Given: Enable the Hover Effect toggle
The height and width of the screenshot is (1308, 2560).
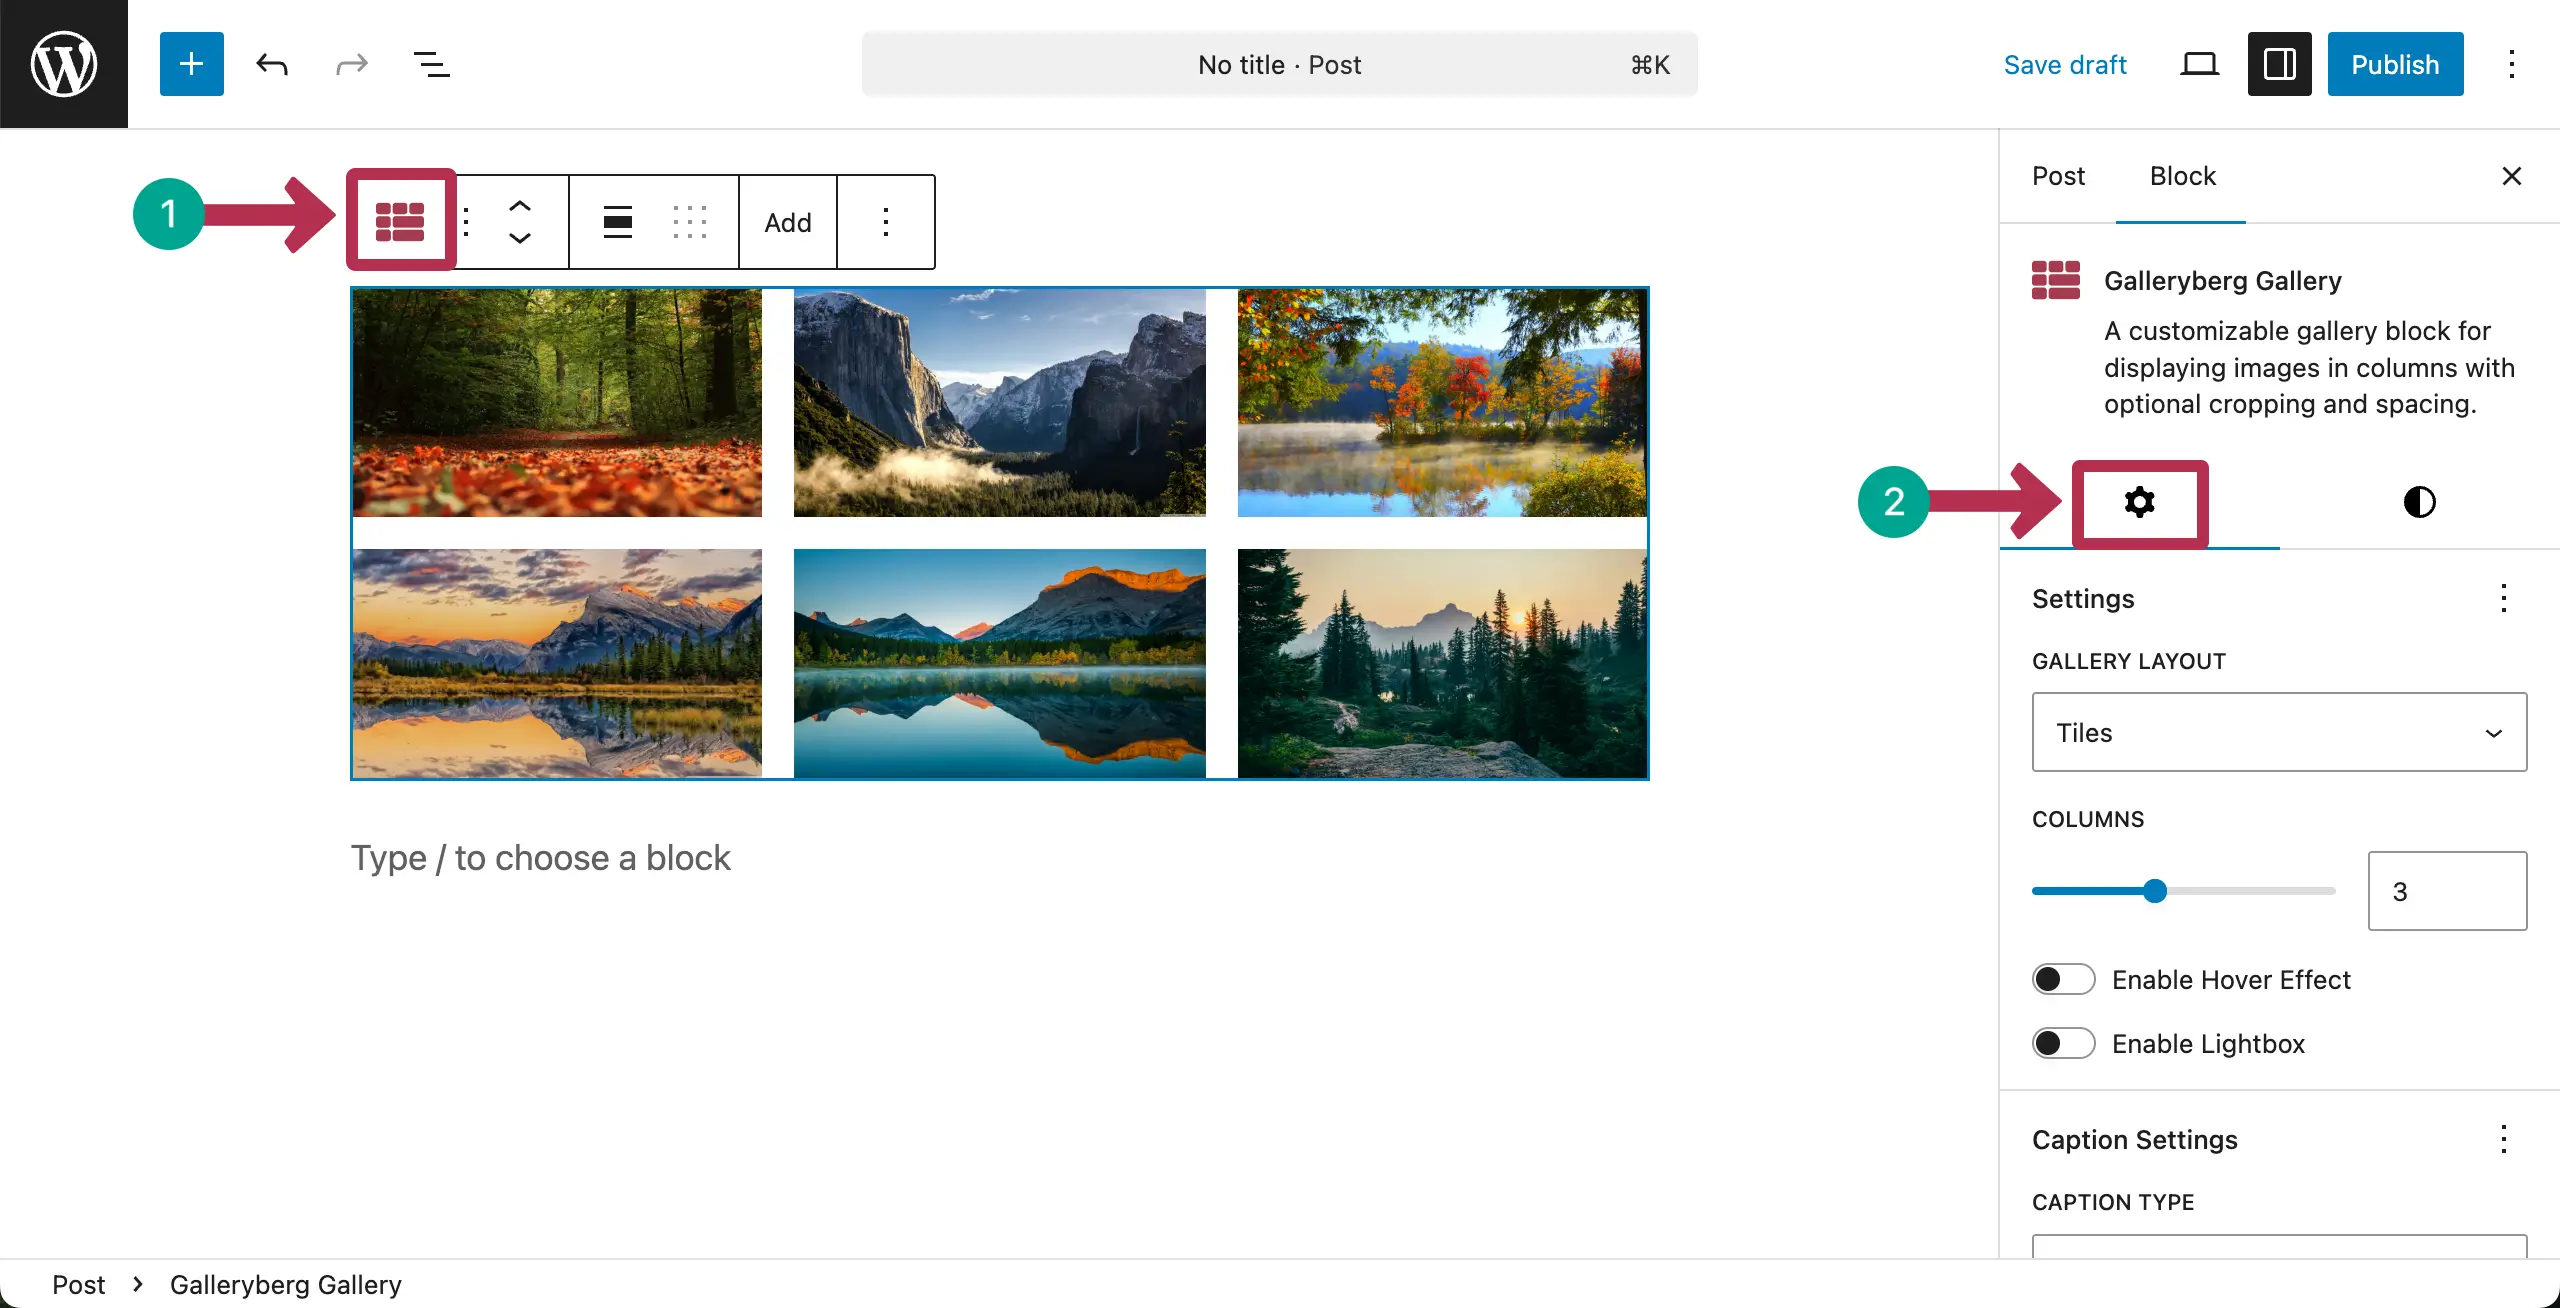Looking at the screenshot, I should pos(2063,979).
